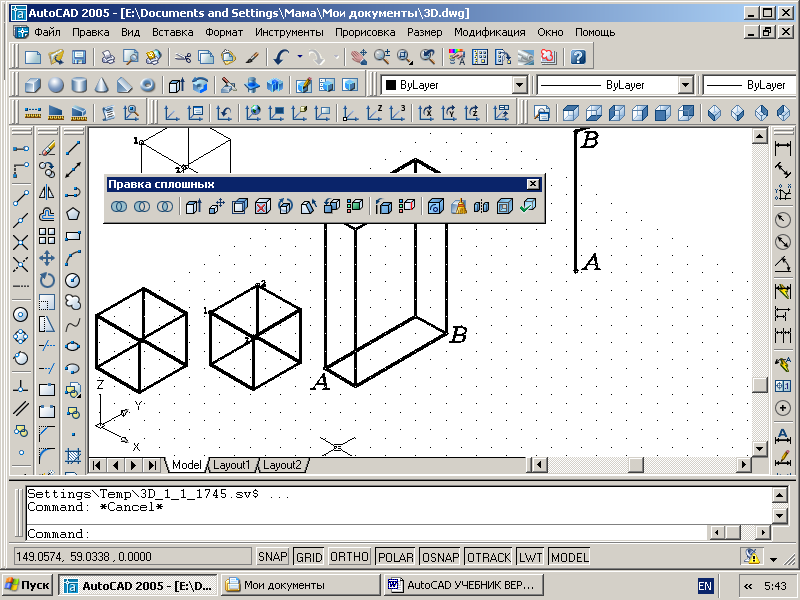The image size is (800, 600).
Task: Open the Help question mark icon
Action: click(x=578, y=57)
